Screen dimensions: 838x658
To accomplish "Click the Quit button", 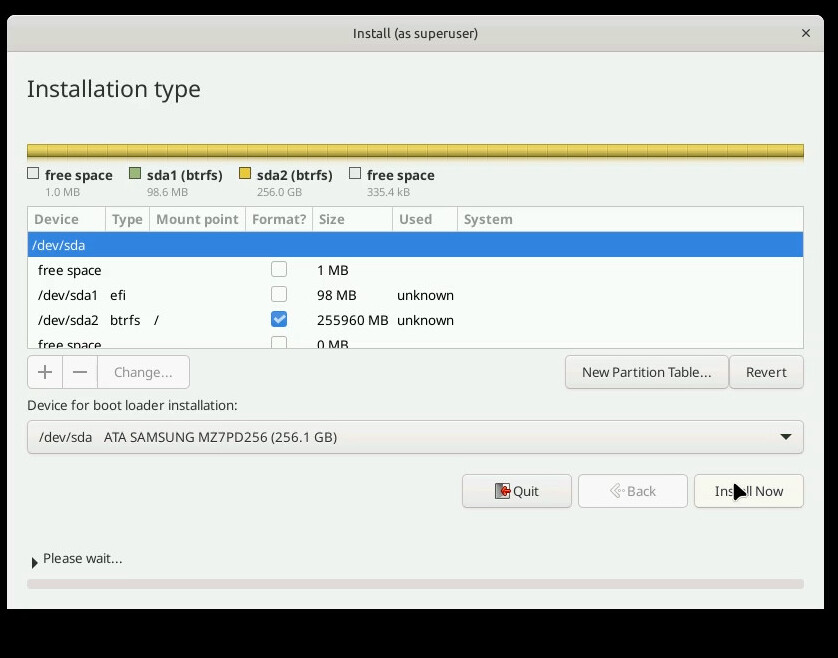I will click(517, 491).
